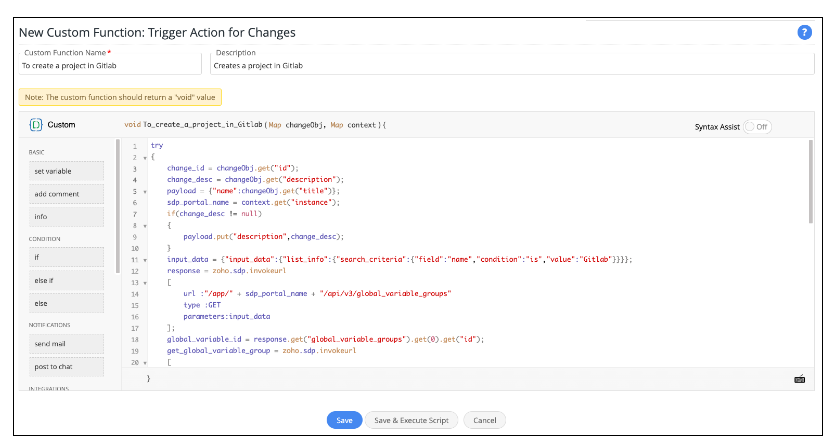
Task: Select the 'info' block
Action: pyautogui.click(x=66, y=217)
